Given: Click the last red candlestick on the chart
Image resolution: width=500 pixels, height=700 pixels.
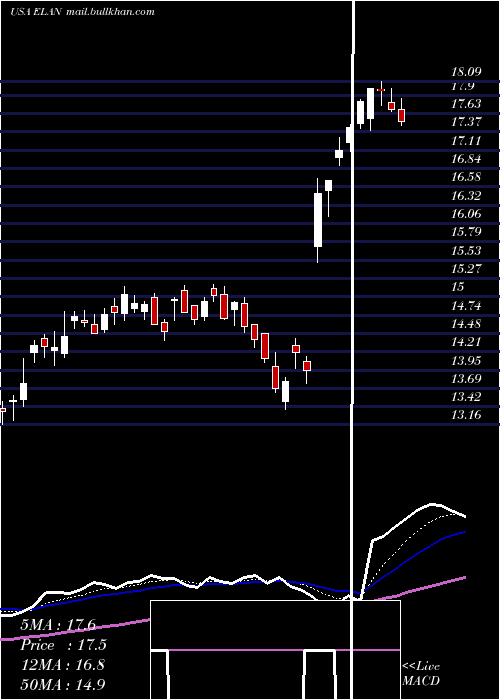Looking at the screenshot, I should click(401, 115).
